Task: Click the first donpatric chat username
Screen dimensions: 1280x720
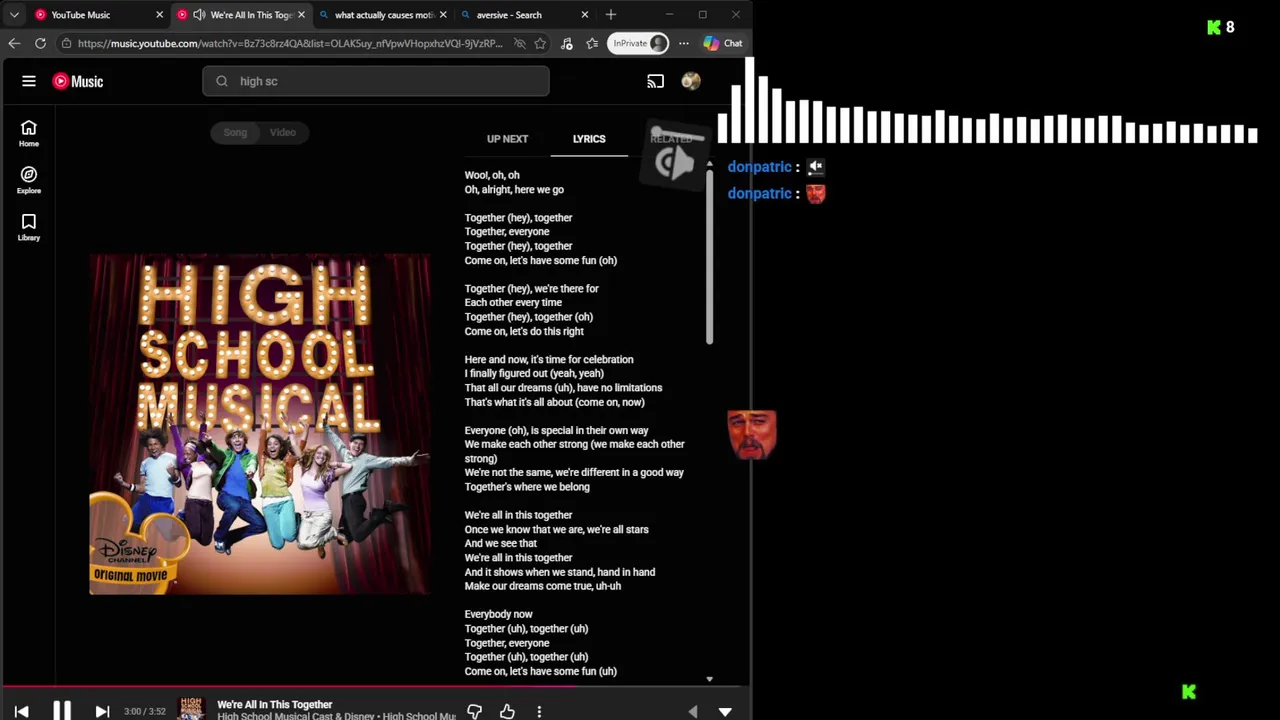Action: click(x=759, y=167)
